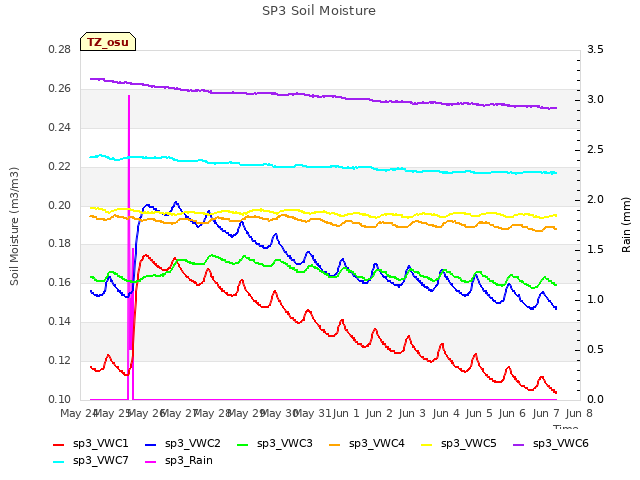The image size is (640, 480).
Task: Click the tall magenta rain spike peak
Action: click(129, 96)
